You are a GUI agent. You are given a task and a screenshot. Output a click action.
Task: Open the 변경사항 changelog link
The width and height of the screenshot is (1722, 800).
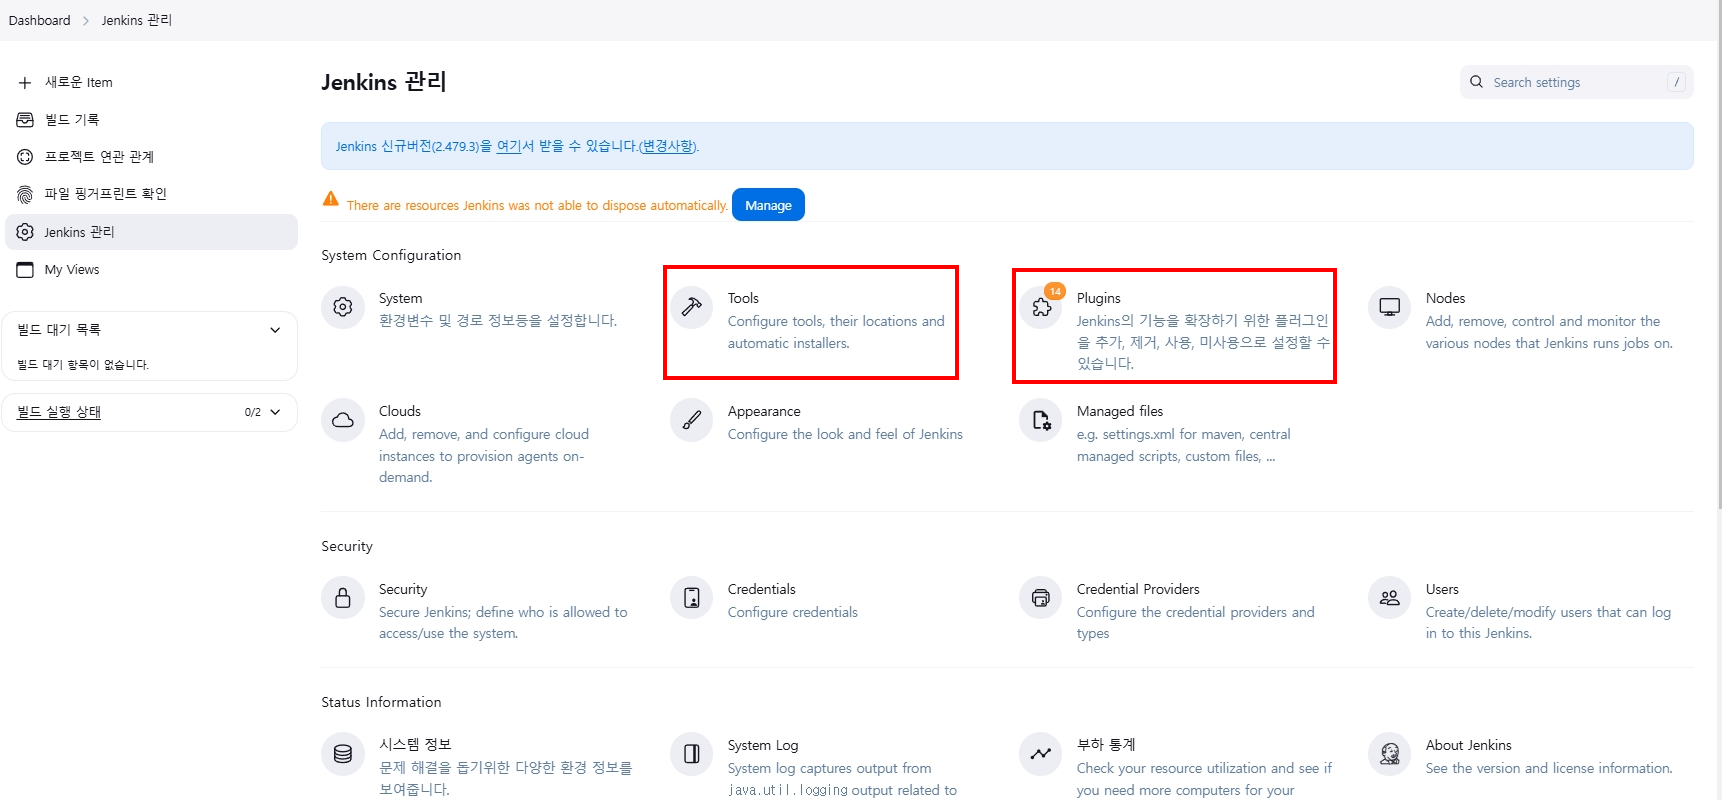click(x=668, y=146)
